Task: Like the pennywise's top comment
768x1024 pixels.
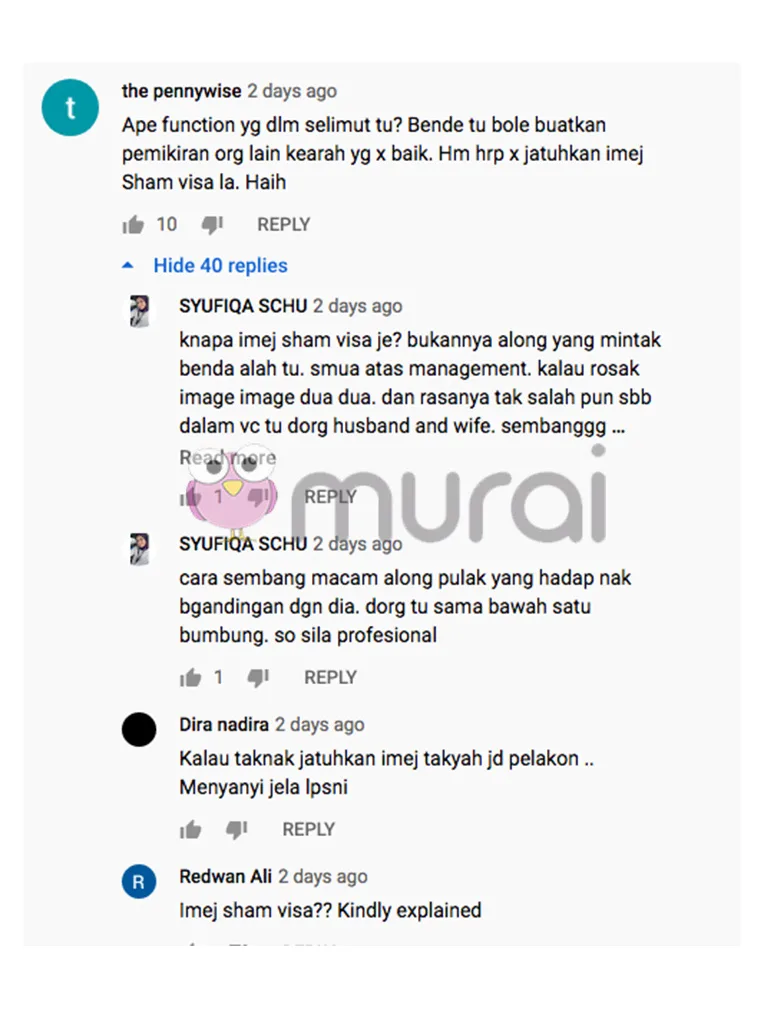Action: [x=133, y=225]
